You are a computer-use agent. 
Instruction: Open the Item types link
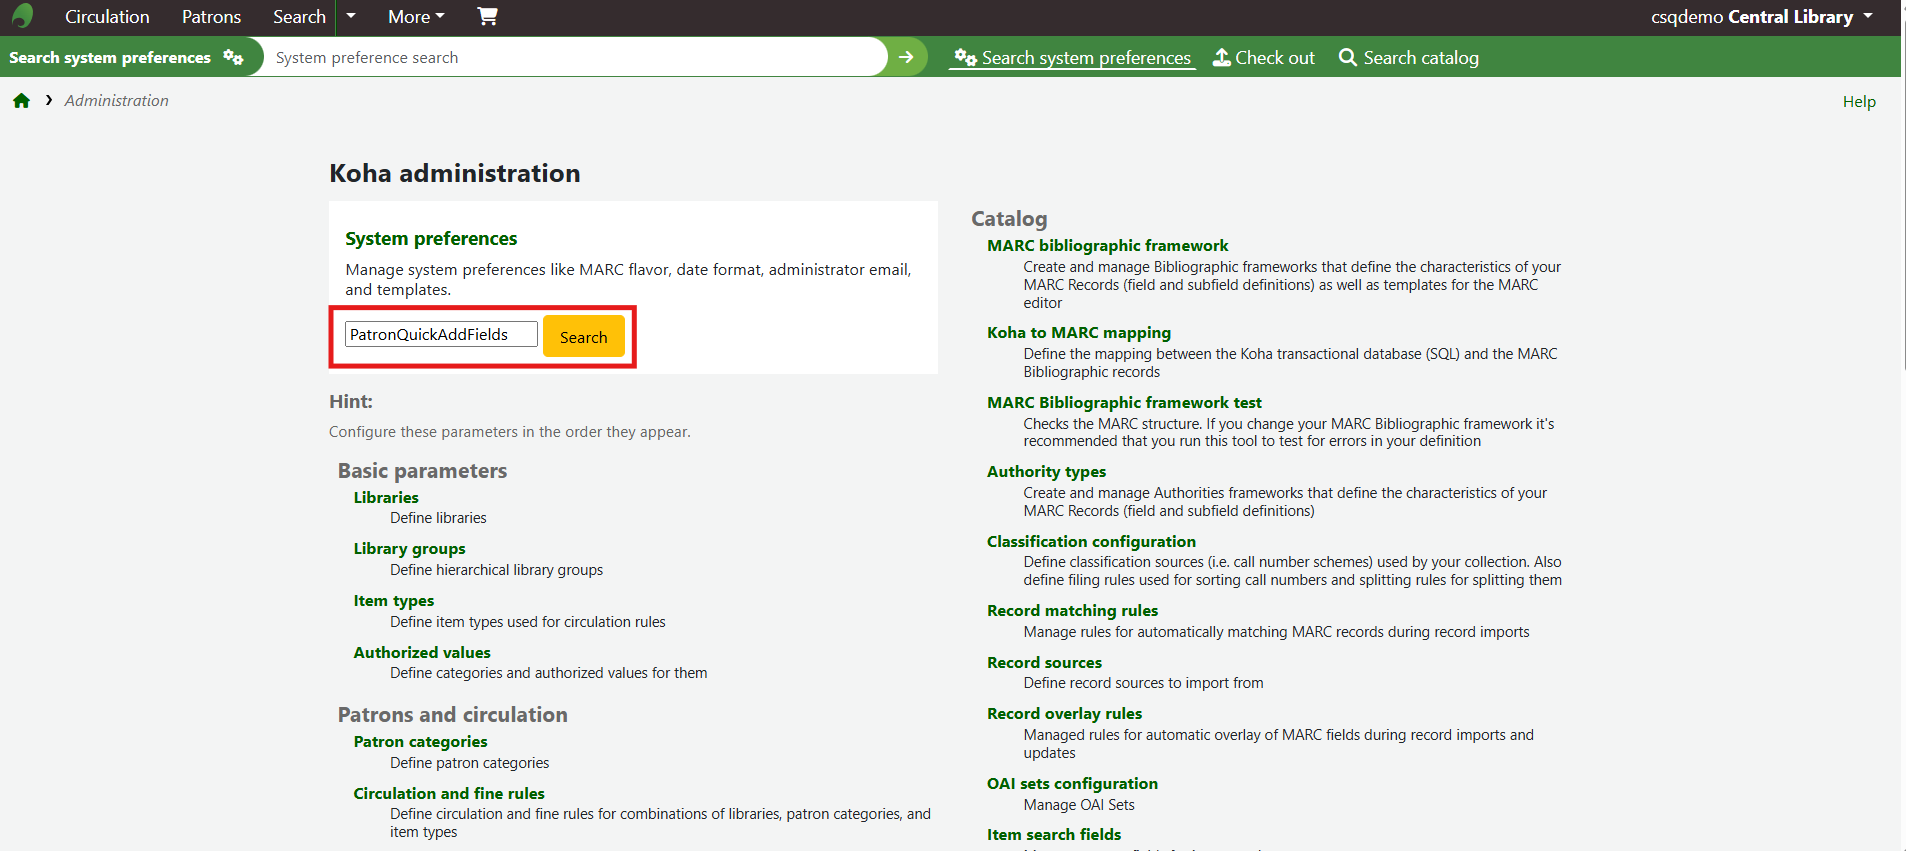tap(393, 601)
